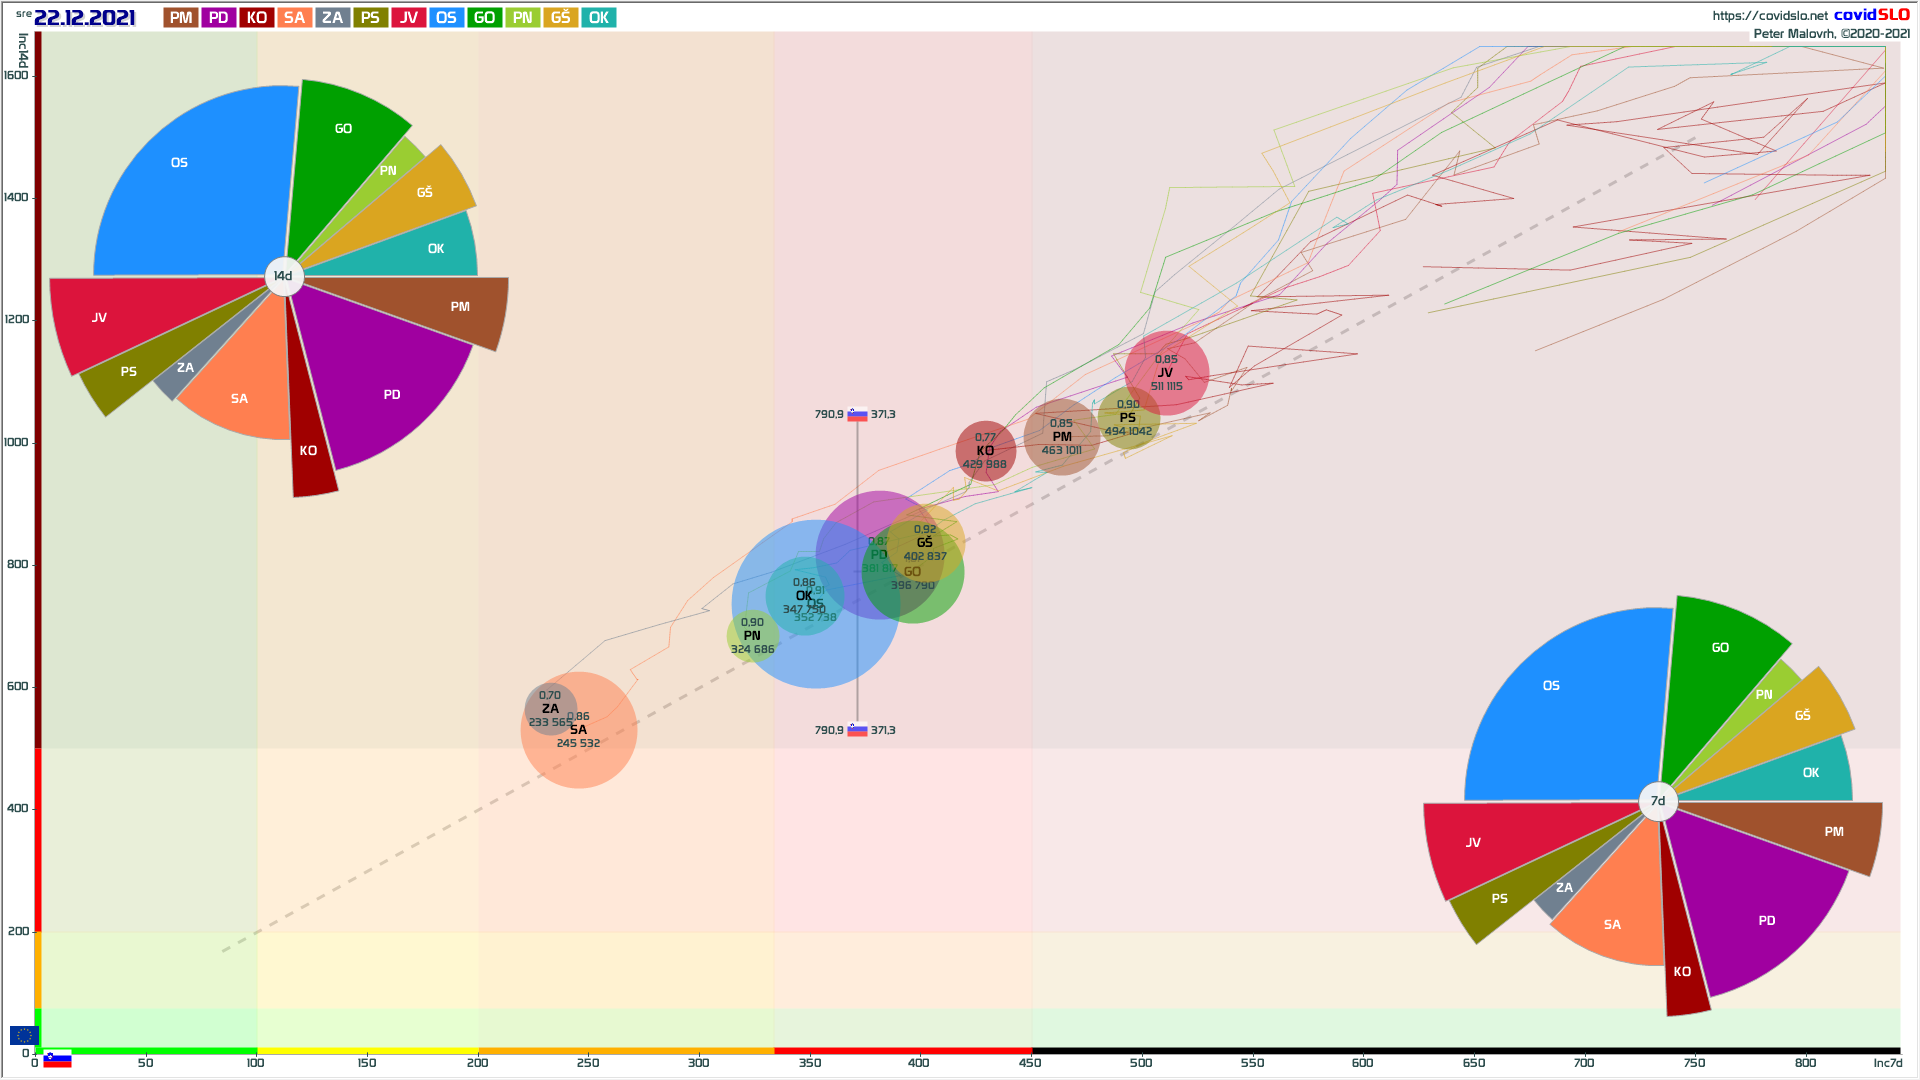
Task: Click the 14d pie center hub
Action: [284, 276]
